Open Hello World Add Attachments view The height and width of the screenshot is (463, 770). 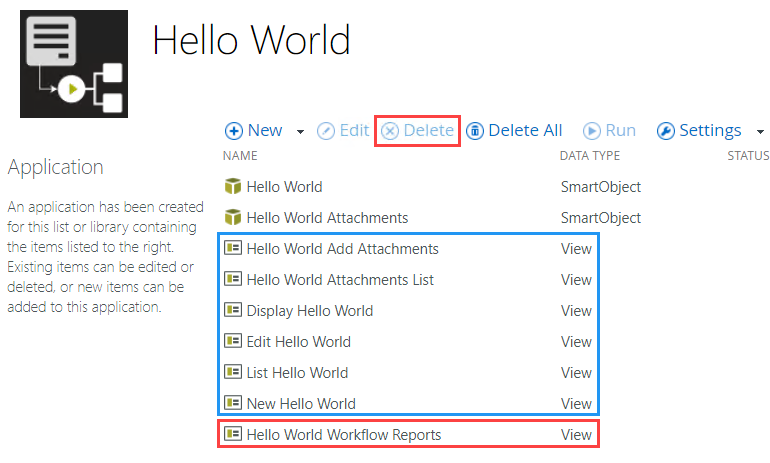342,249
